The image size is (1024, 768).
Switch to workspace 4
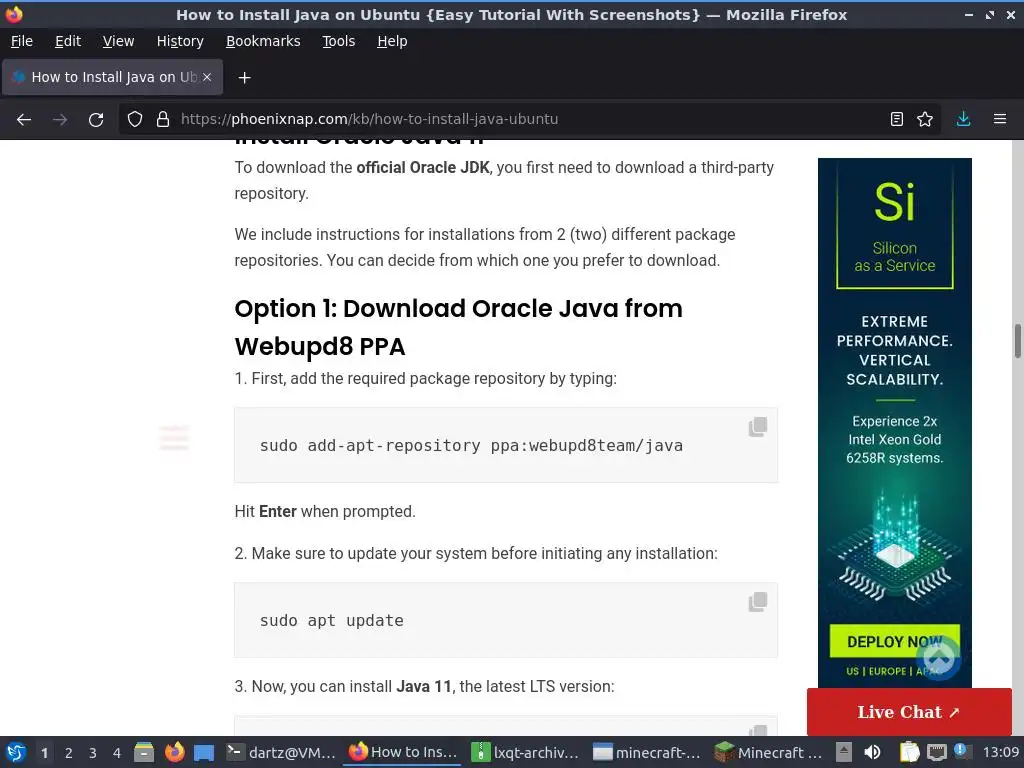pos(117,753)
